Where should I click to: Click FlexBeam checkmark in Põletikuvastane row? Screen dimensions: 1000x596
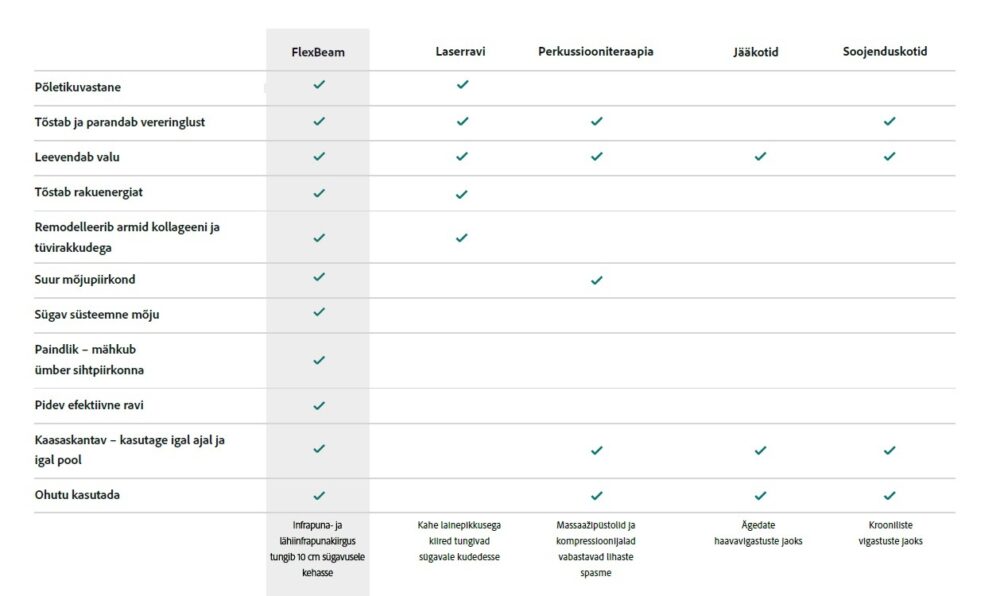click(319, 84)
